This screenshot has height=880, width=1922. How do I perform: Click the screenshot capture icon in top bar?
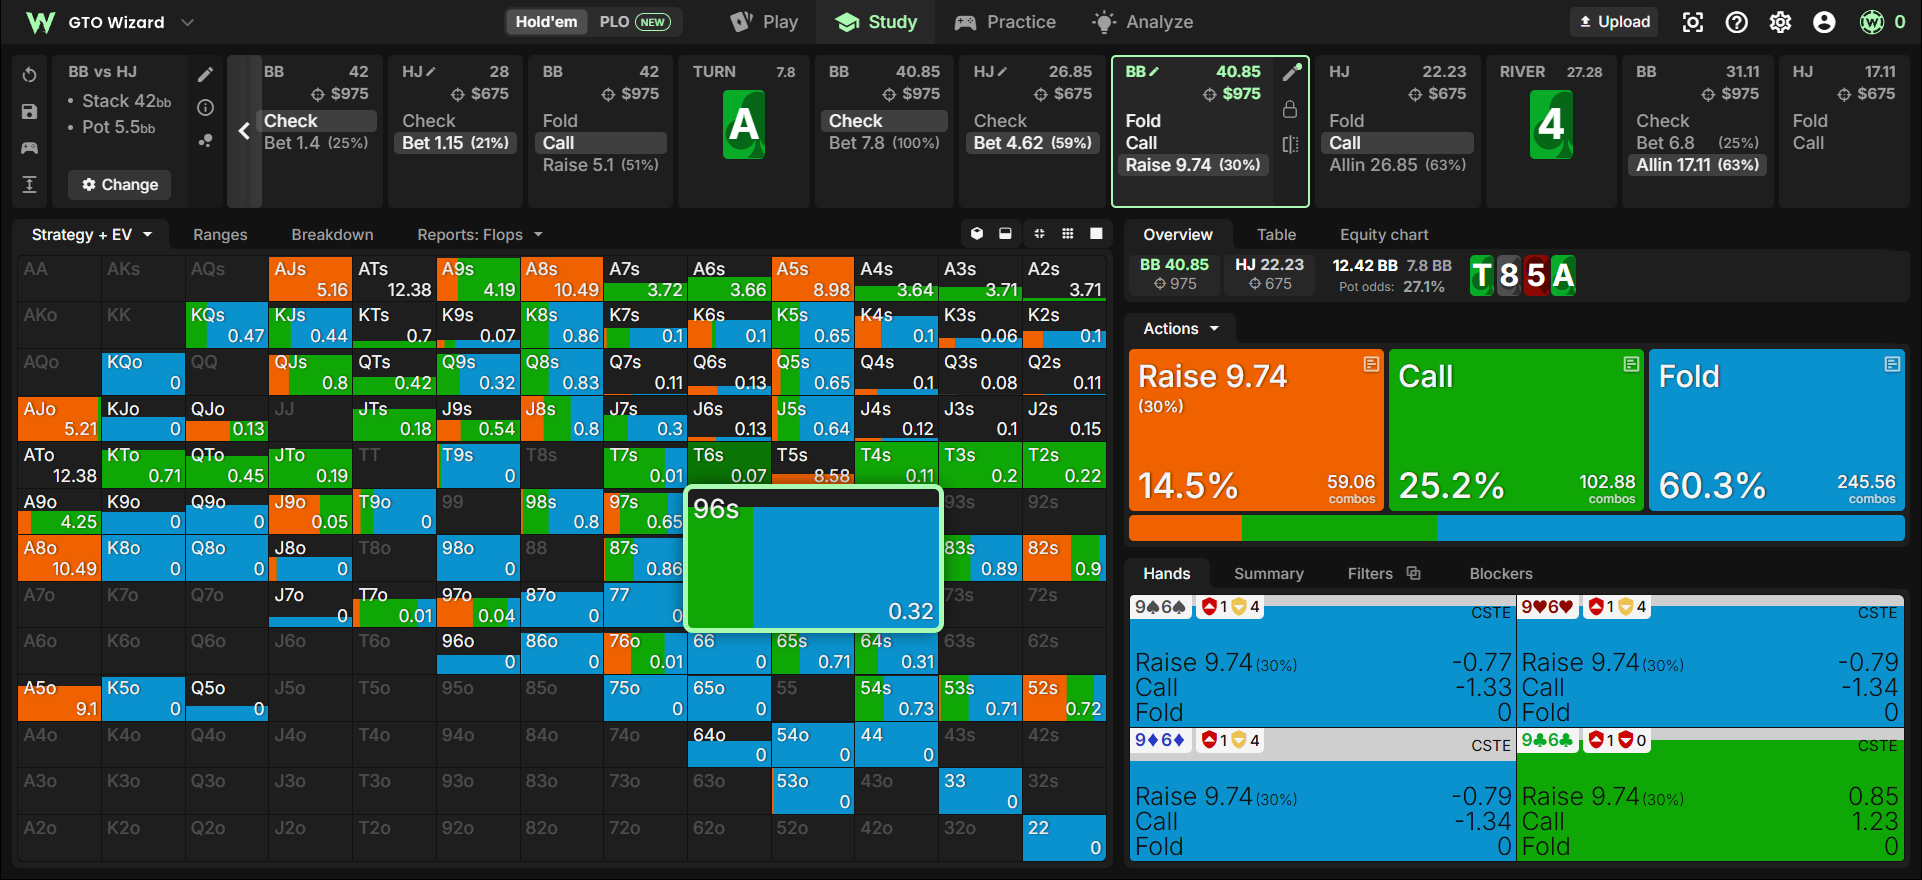tap(1692, 22)
